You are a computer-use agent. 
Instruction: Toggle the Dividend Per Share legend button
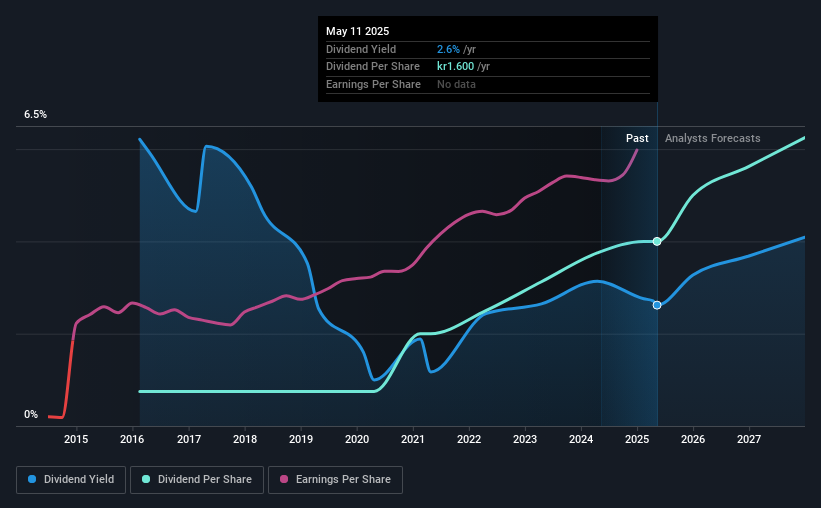click(197, 480)
